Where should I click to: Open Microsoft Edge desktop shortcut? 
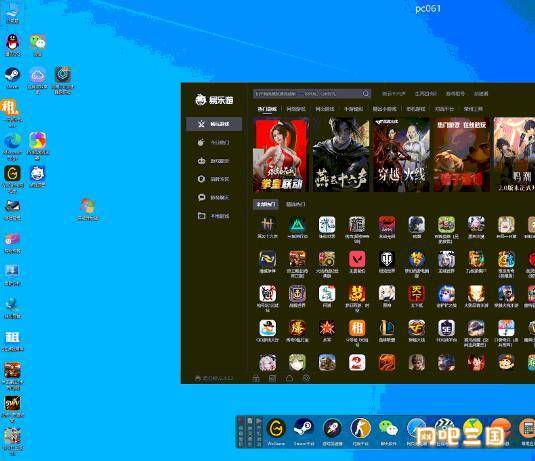click(x=13, y=146)
